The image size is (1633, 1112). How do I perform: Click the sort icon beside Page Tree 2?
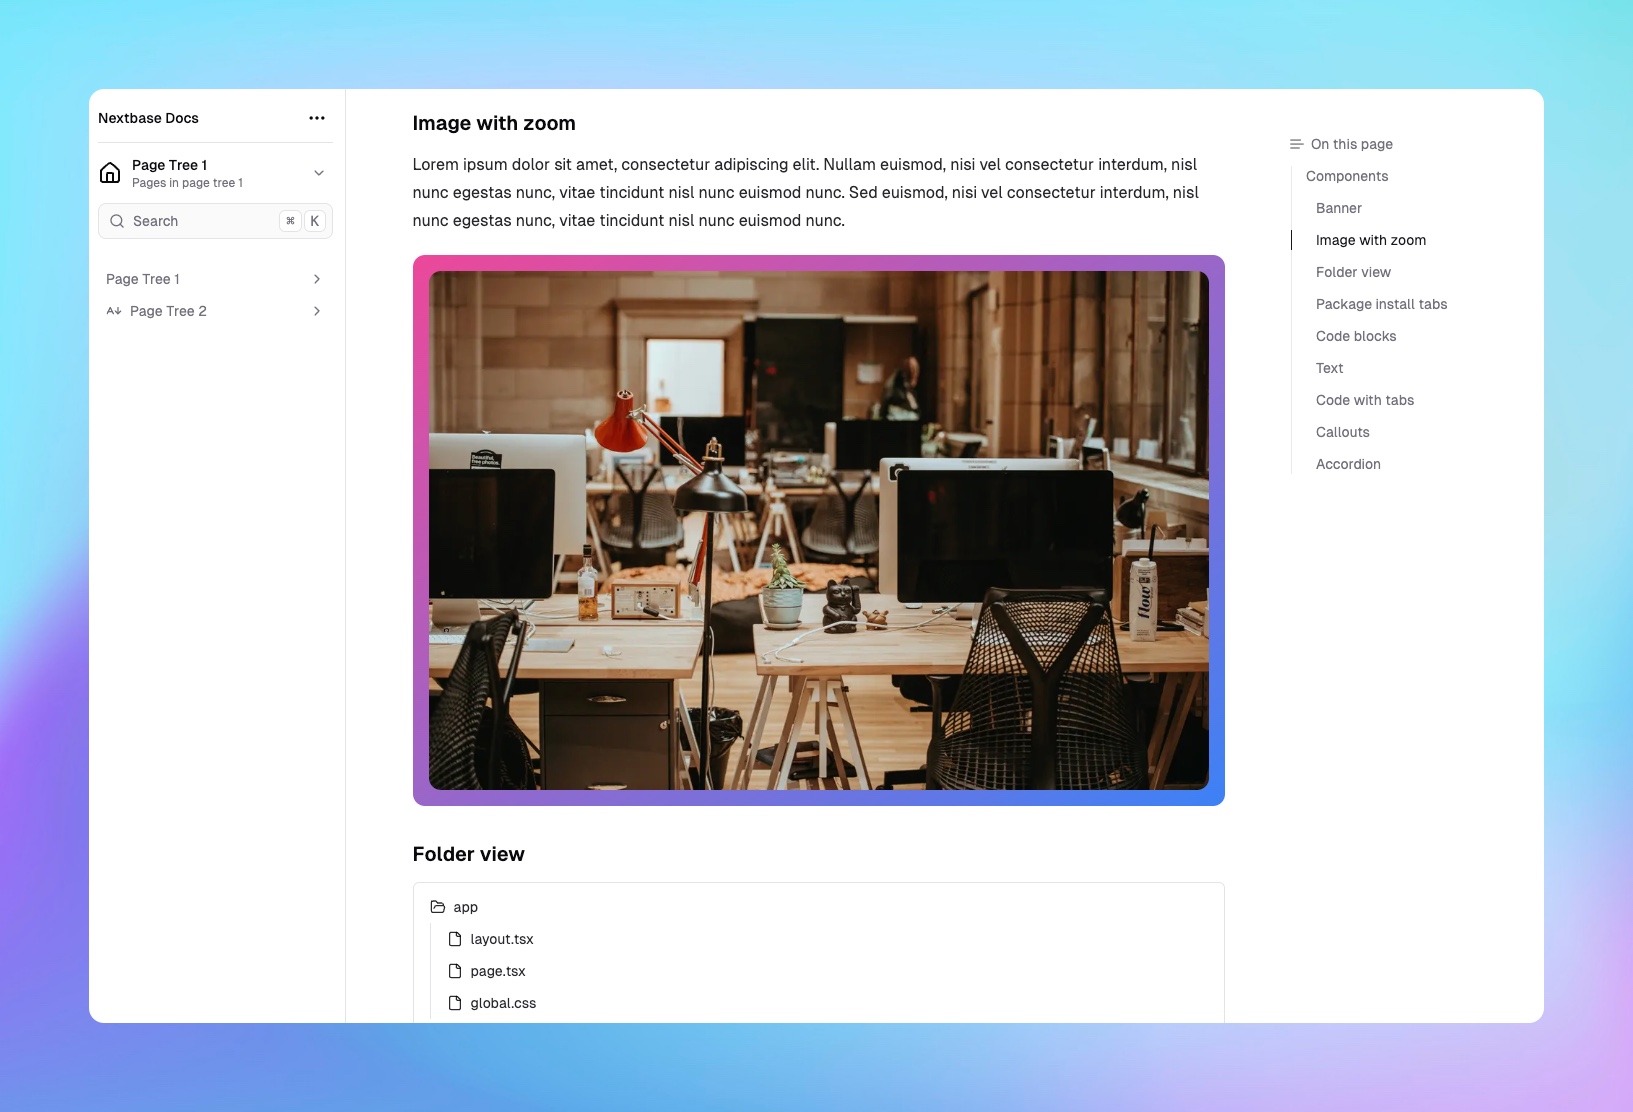[x=113, y=311]
